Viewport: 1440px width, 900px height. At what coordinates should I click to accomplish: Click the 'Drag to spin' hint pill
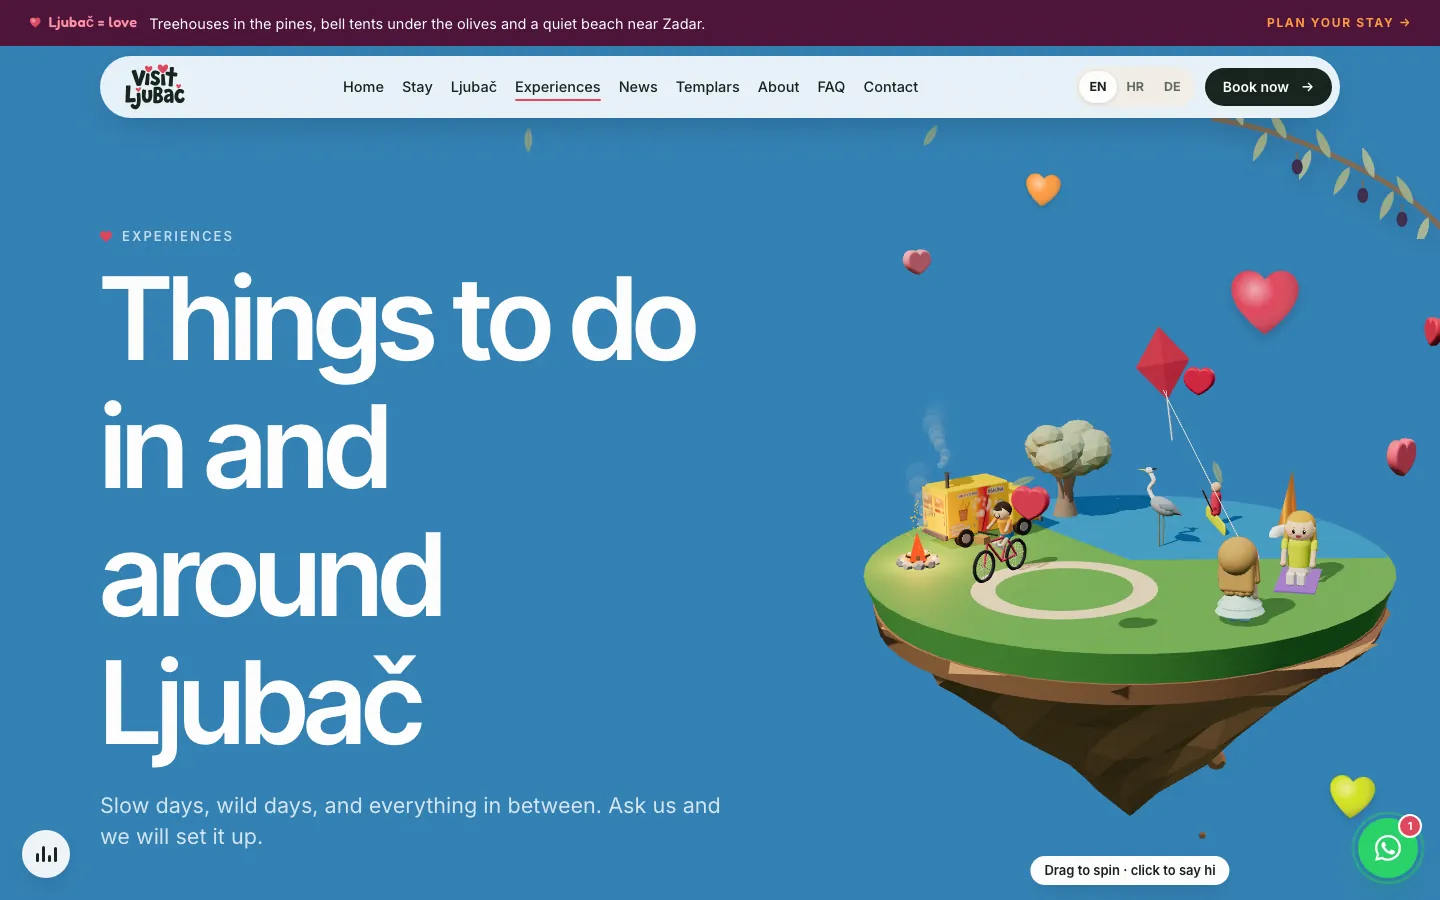coord(1130,870)
